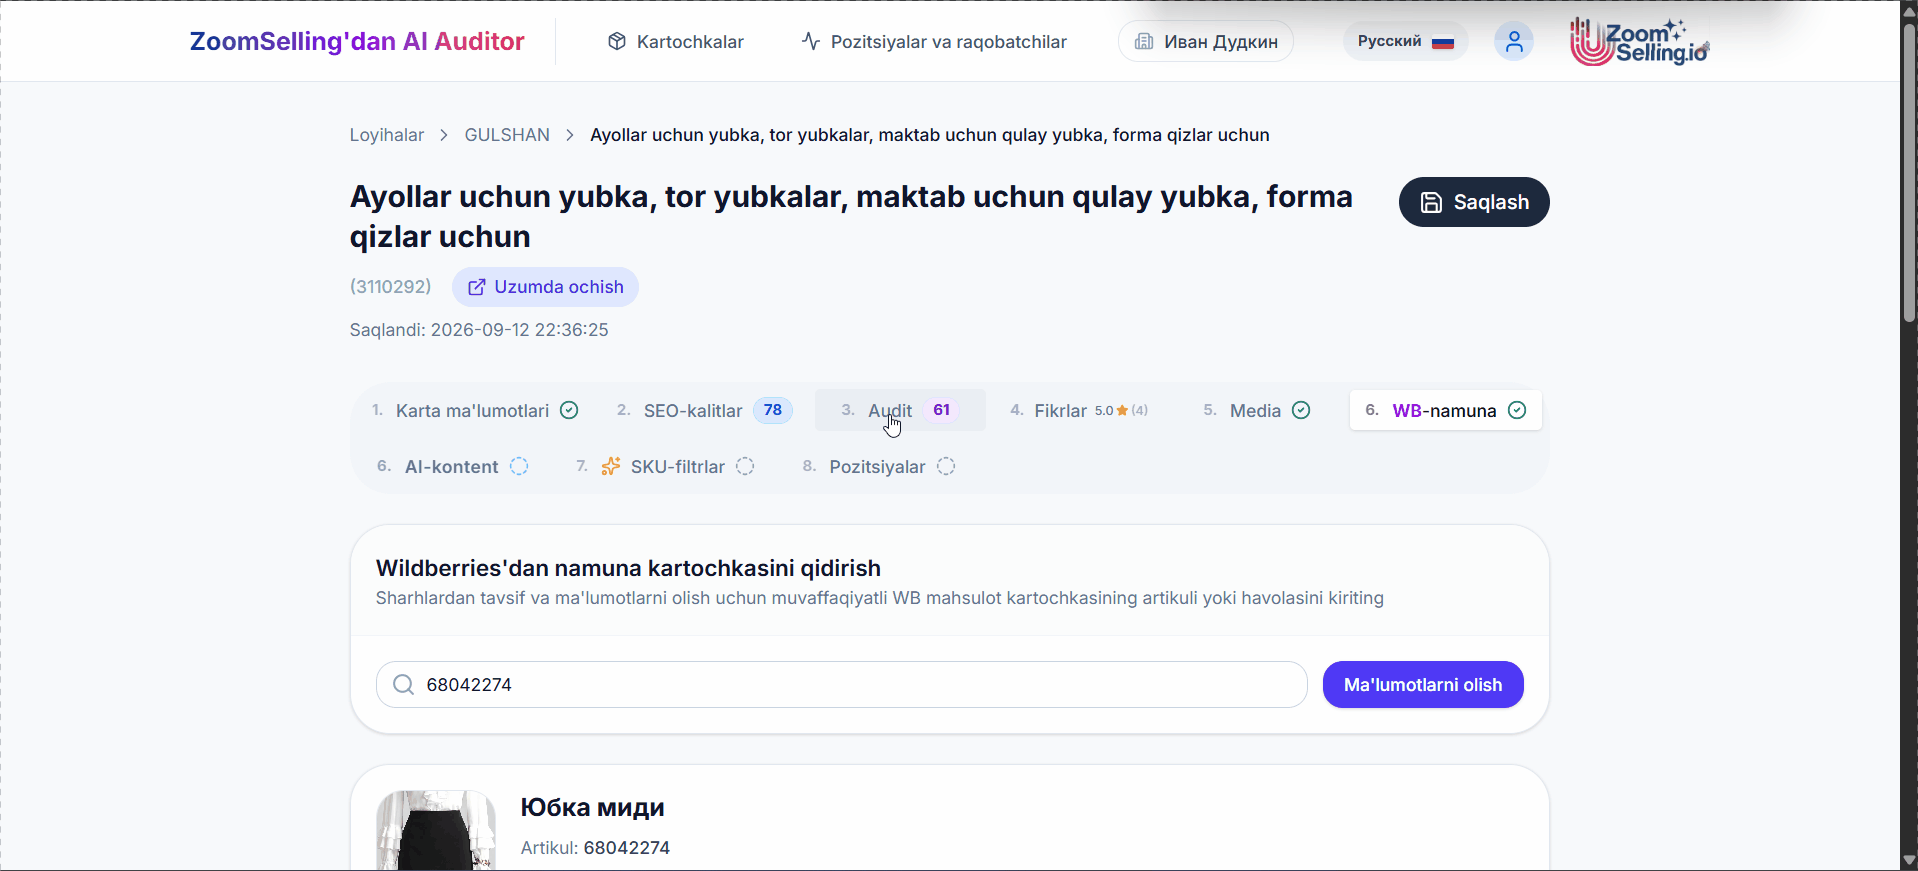
Task: Click the 61 badge on Audit
Action: point(942,410)
